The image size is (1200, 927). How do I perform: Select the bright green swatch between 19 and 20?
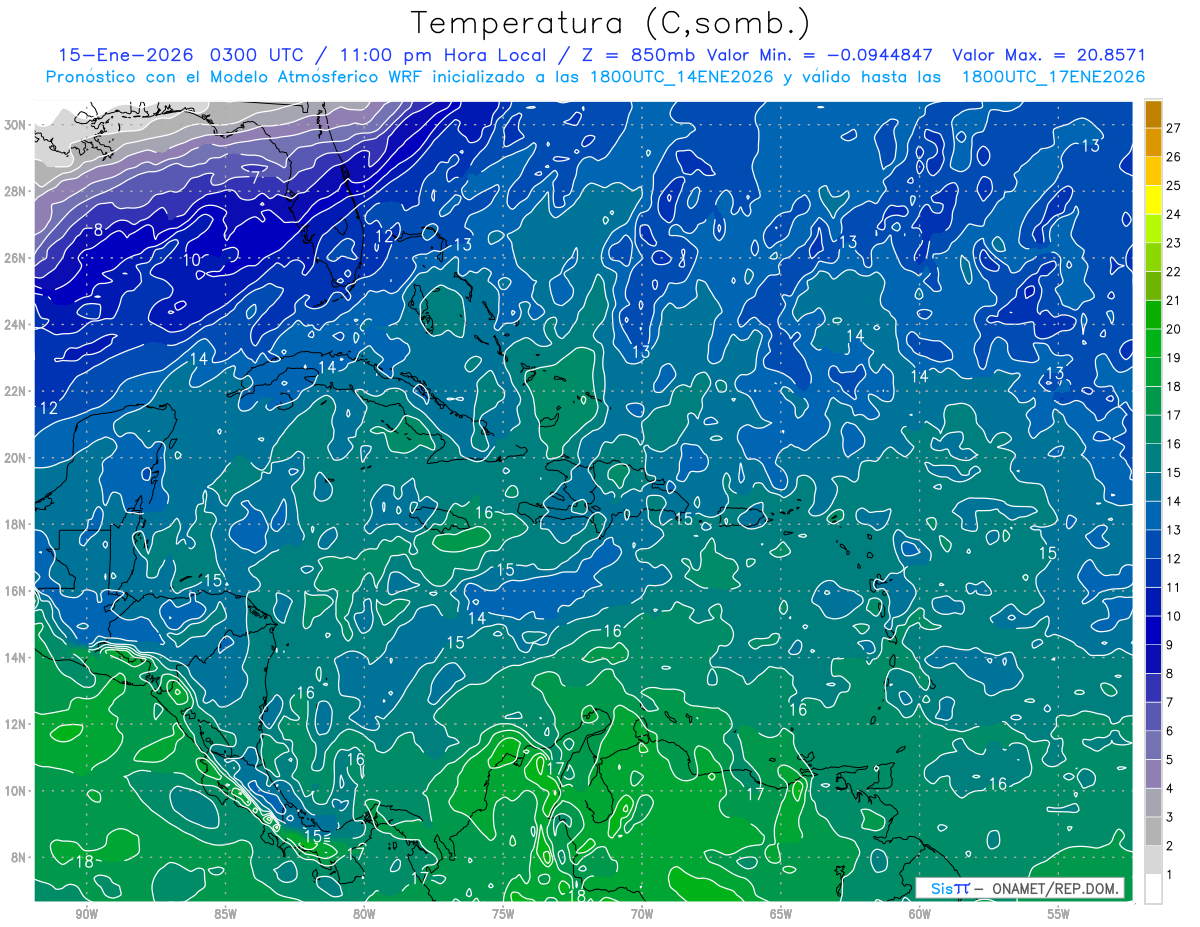(1153, 344)
